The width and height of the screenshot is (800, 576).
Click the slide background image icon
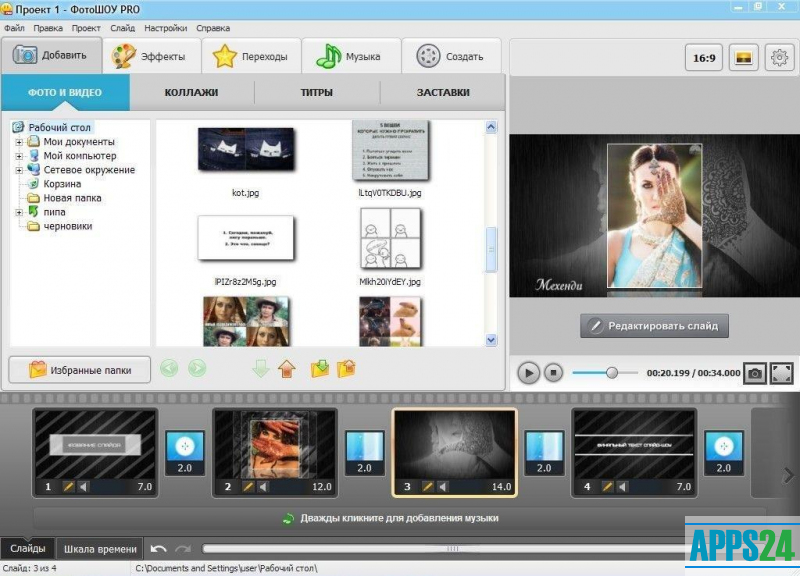coord(742,57)
